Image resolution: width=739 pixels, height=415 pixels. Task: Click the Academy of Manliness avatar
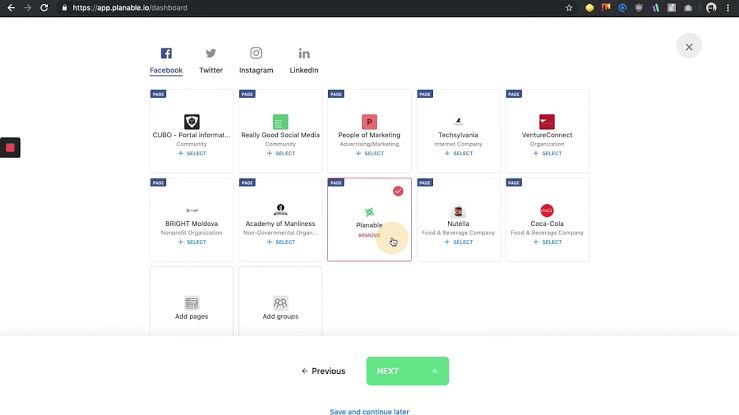point(280,210)
